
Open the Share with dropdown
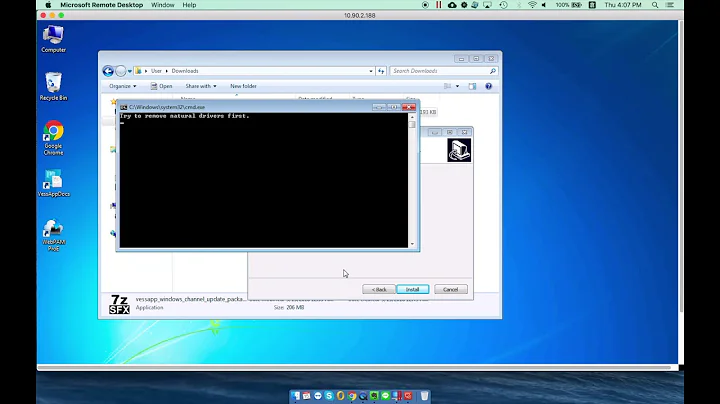point(201,86)
